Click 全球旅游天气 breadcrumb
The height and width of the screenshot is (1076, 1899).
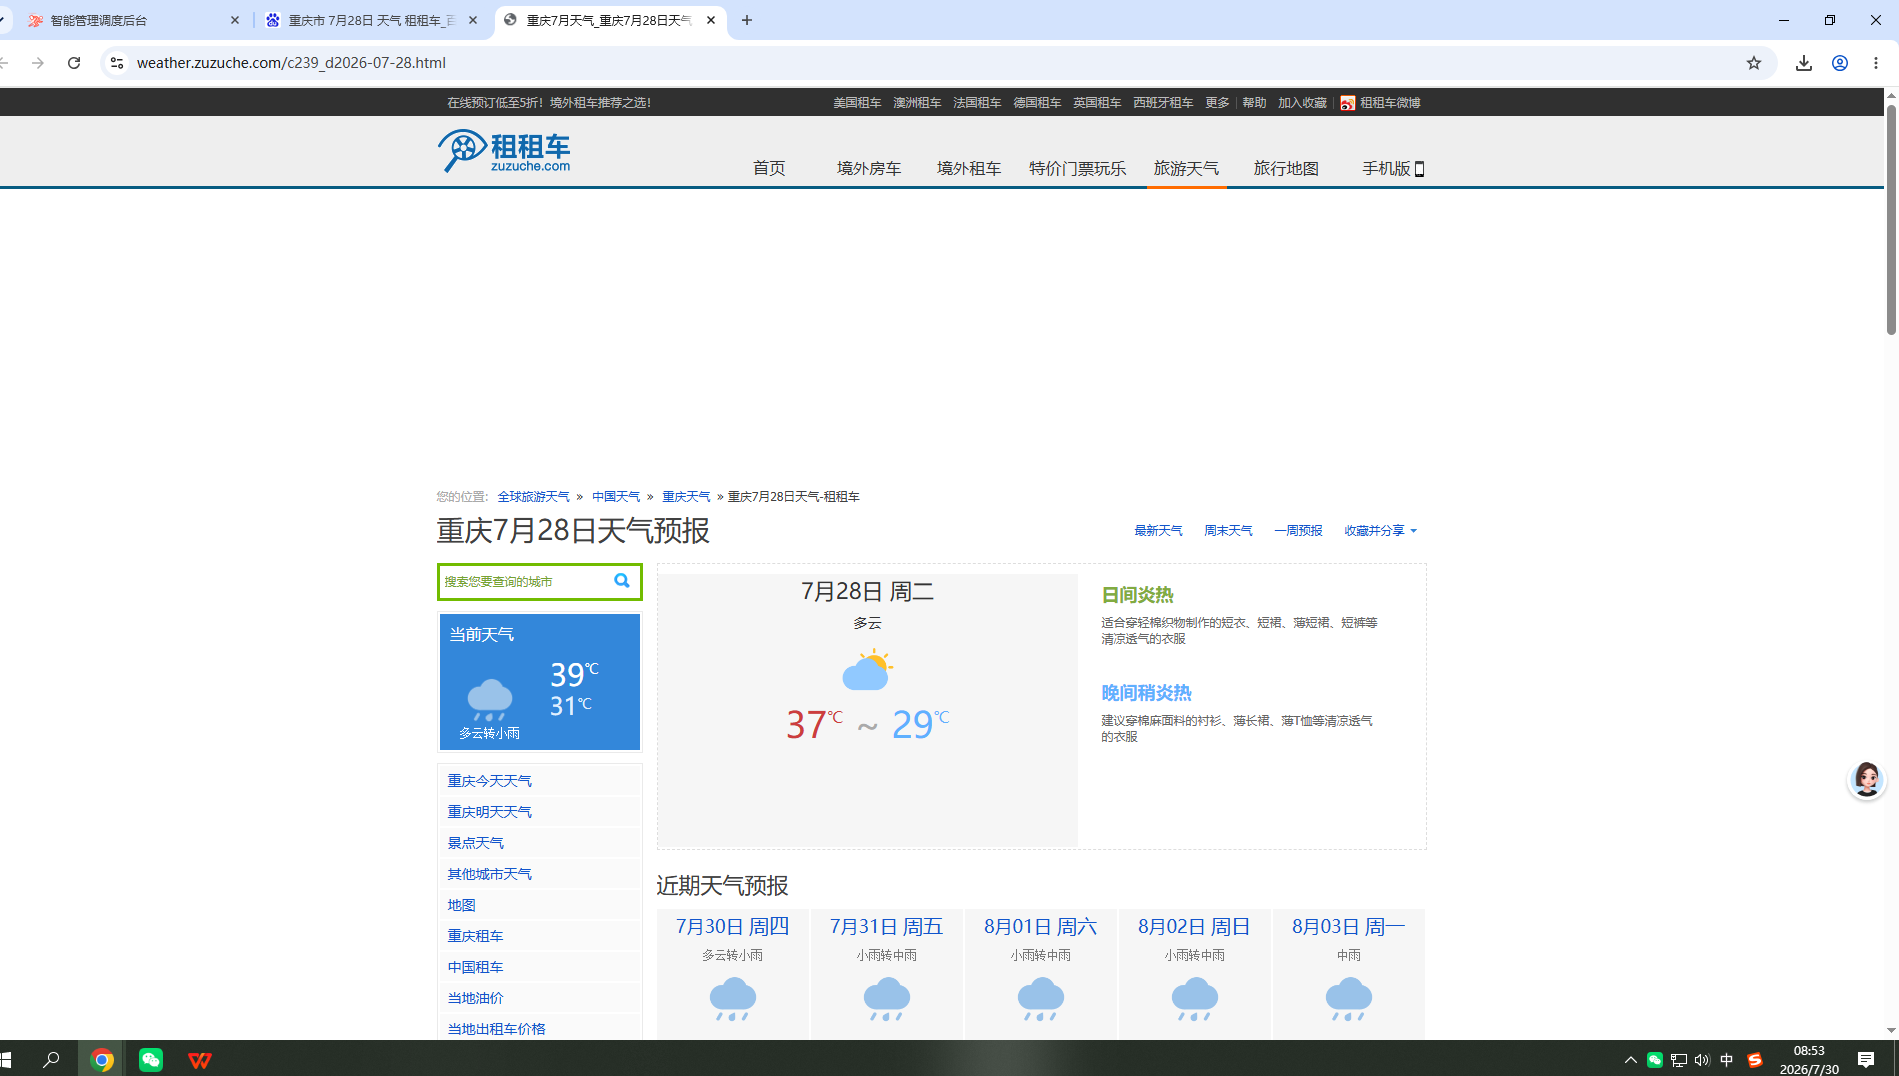[533, 497]
